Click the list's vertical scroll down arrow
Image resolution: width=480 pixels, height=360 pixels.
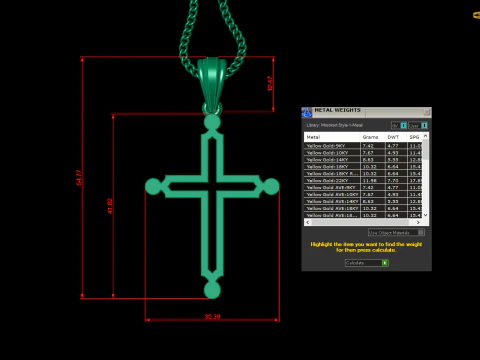pos(425,215)
